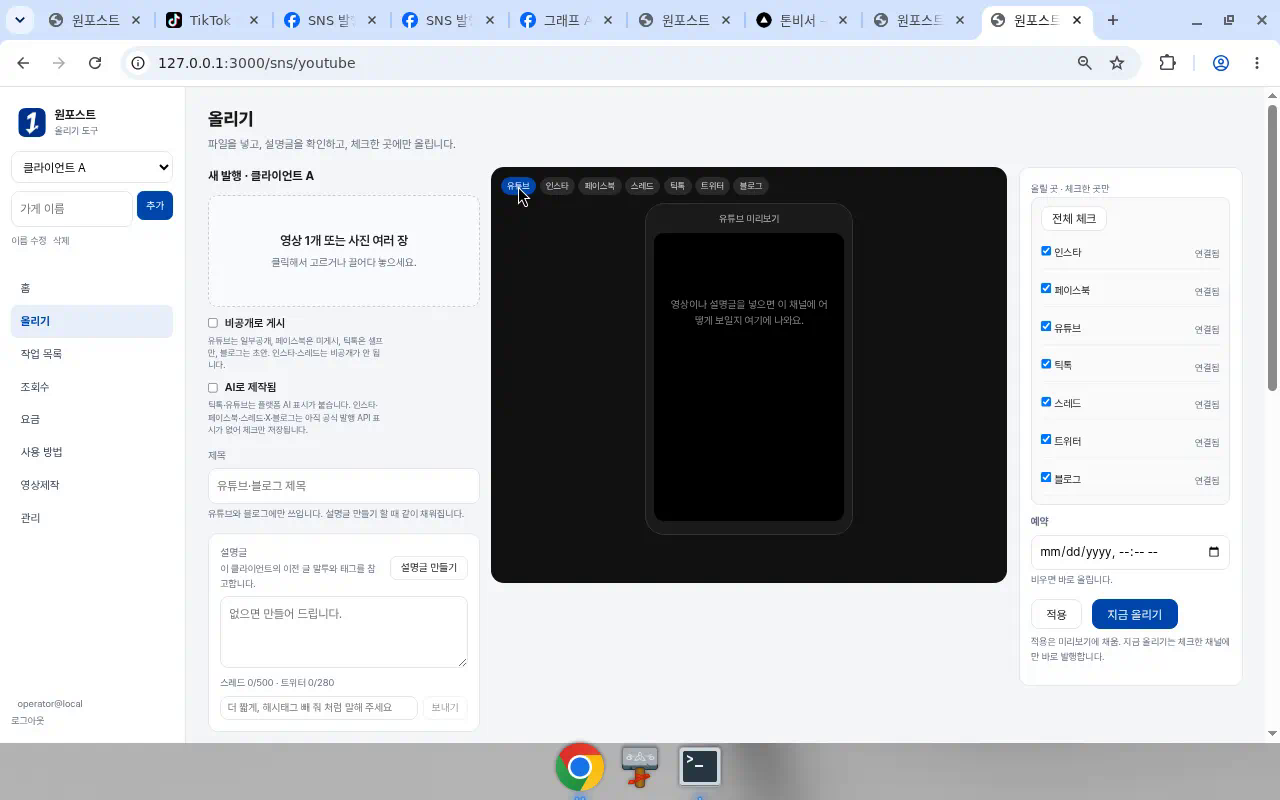Open 조회수 in the sidebar
1280x800 pixels.
pos(92,387)
